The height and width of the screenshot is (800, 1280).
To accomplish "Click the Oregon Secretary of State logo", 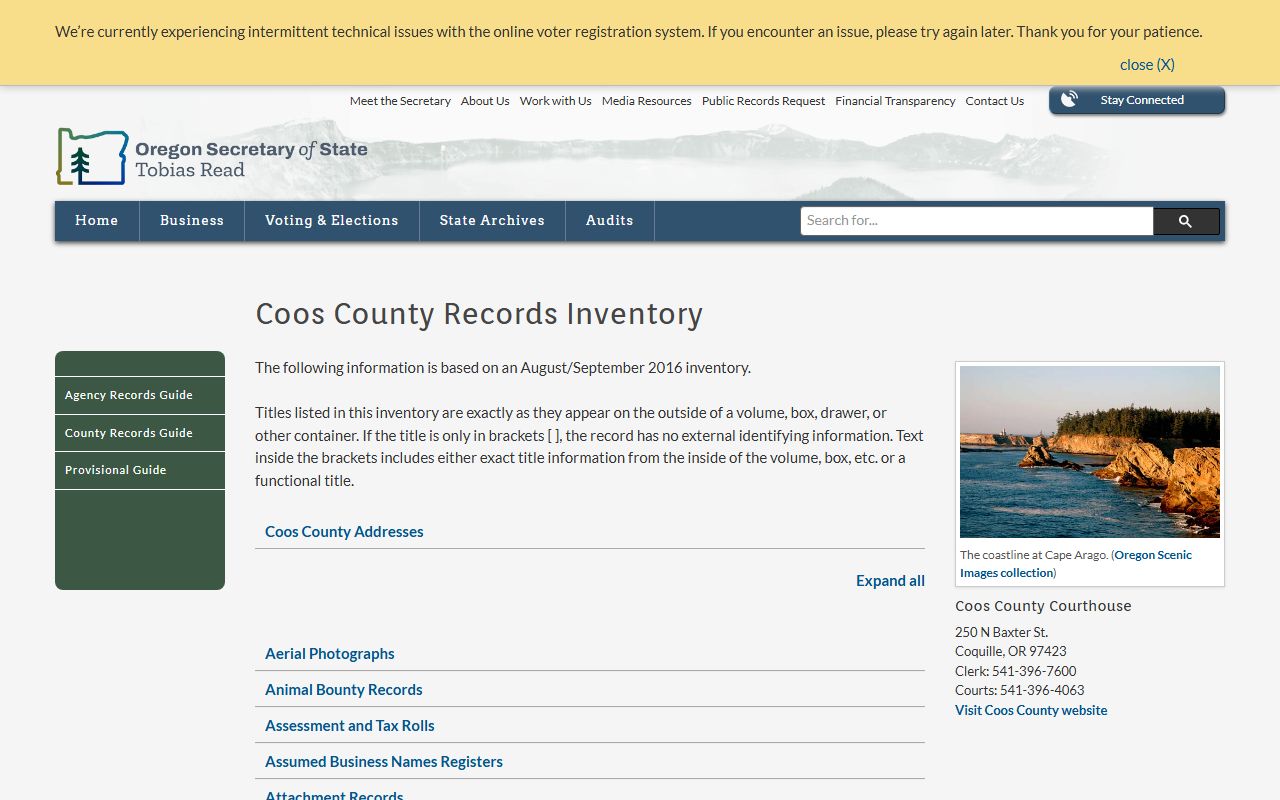I will (212, 157).
